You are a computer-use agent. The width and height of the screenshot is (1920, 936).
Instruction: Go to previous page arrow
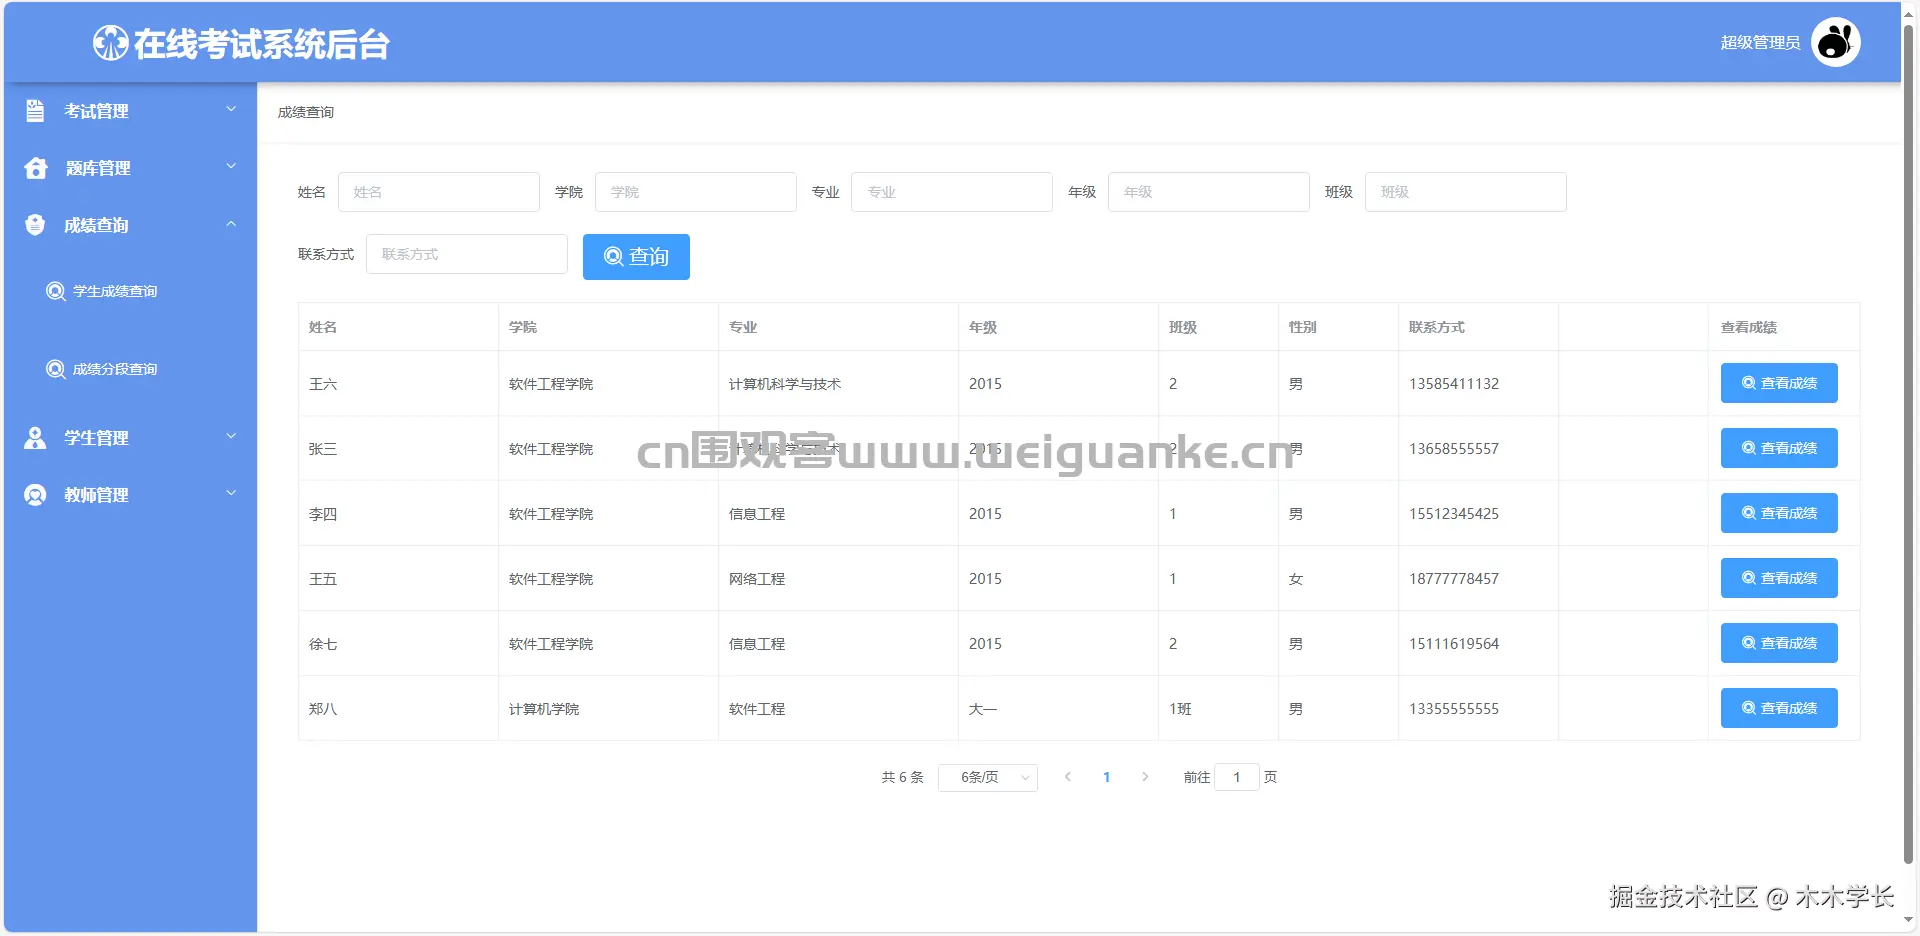point(1068,777)
